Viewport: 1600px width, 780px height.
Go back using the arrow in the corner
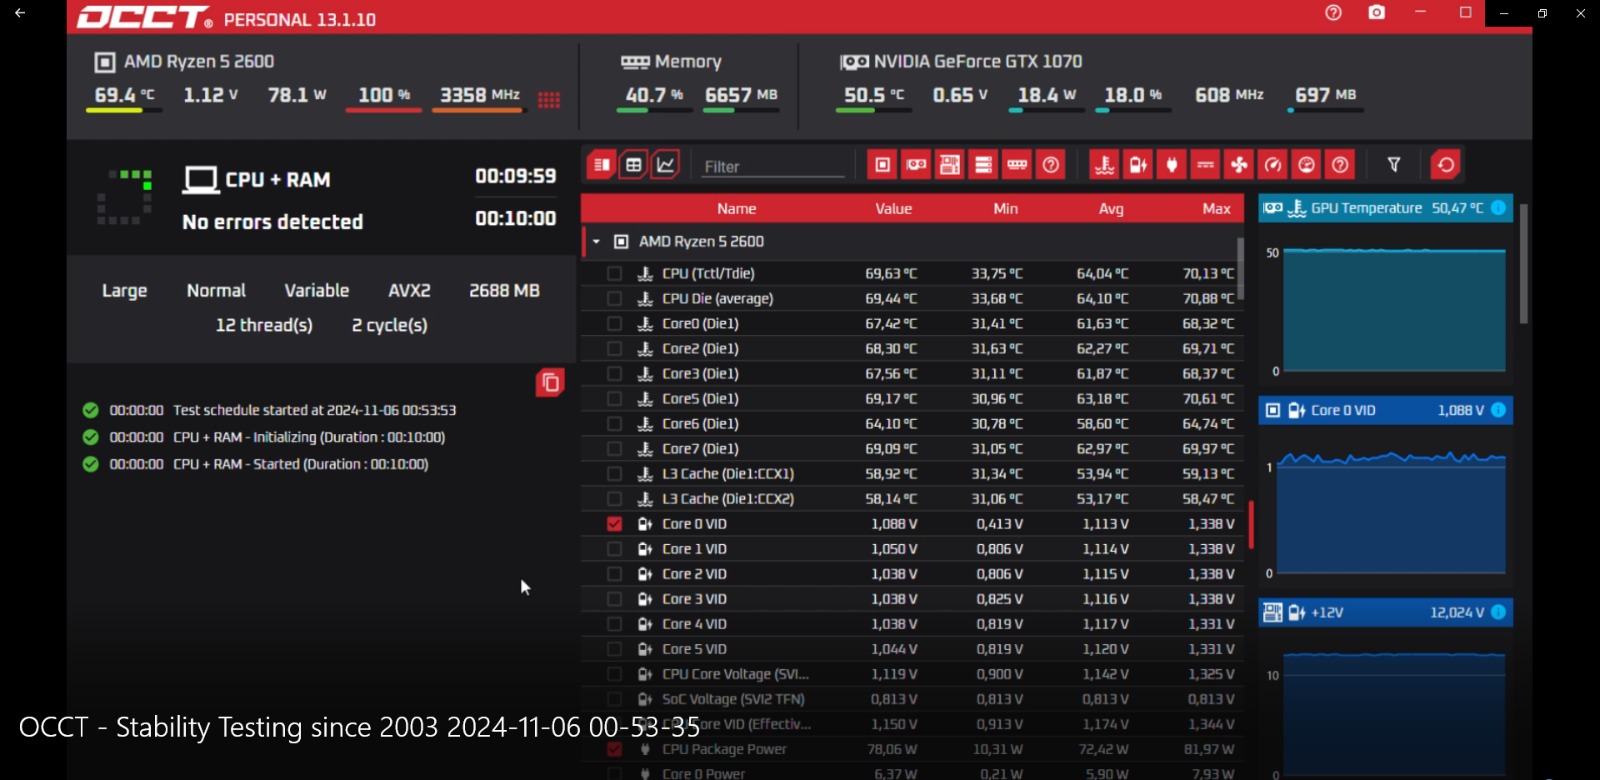(x=20, y=13)
